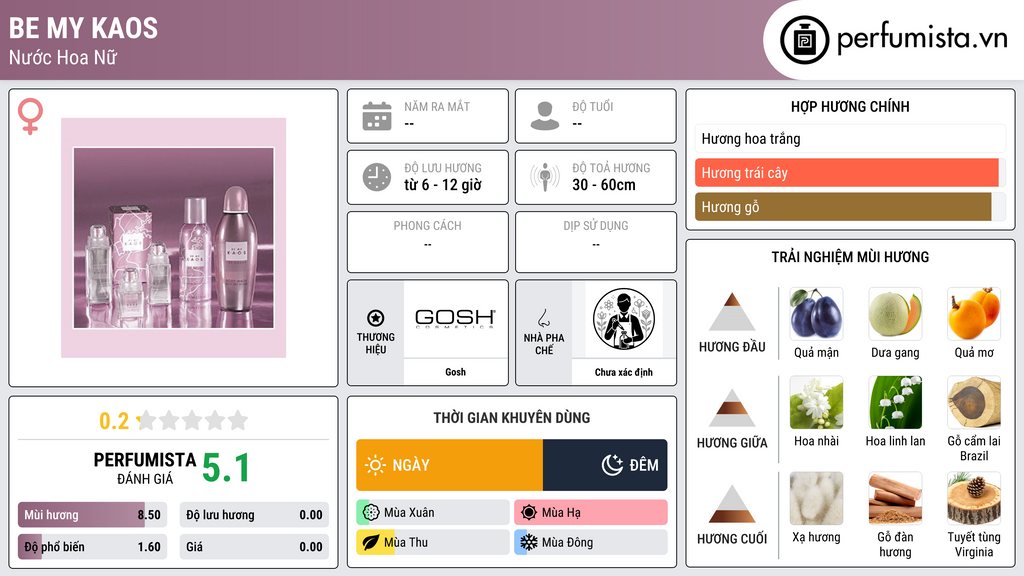Click the sillage person icon beside Độ toả hương
Image resolution: width=1024 pixels, height=576 pixels.
click(545, 178)
